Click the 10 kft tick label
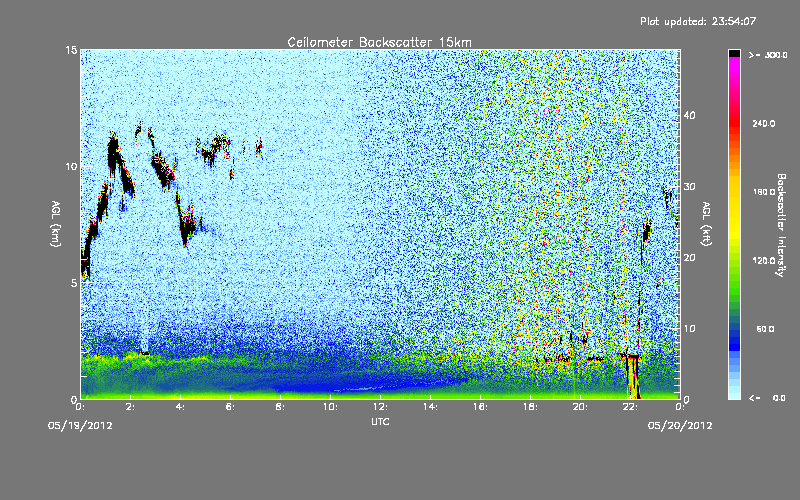 point(689,329)
